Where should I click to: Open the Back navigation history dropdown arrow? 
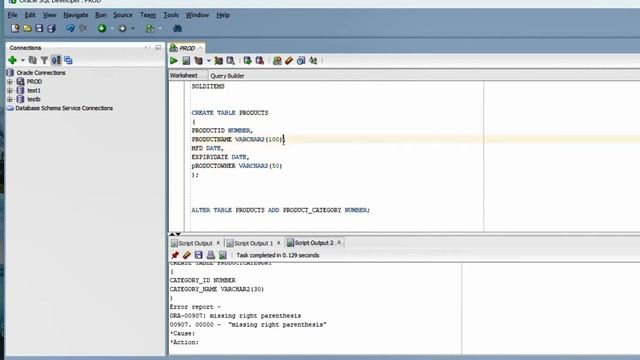coord(112,29)
